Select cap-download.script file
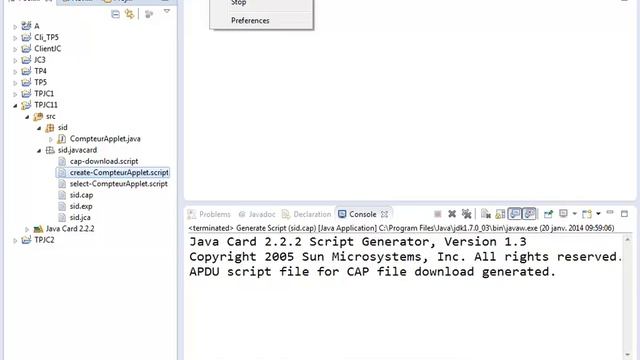Screen dimensions: 640x360 point(104,161)
